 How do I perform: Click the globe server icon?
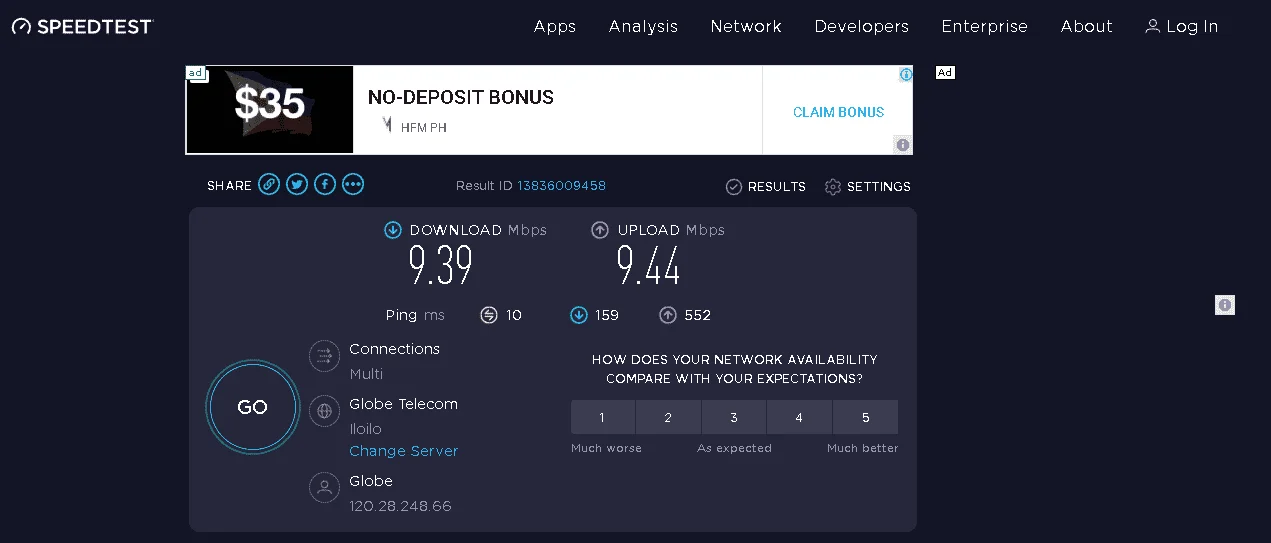324,411
